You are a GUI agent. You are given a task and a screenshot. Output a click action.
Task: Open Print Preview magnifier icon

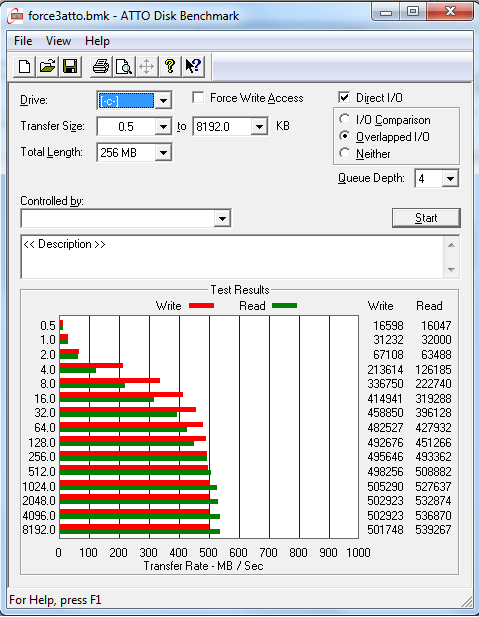pyautogui.click(x=124, y=67)
